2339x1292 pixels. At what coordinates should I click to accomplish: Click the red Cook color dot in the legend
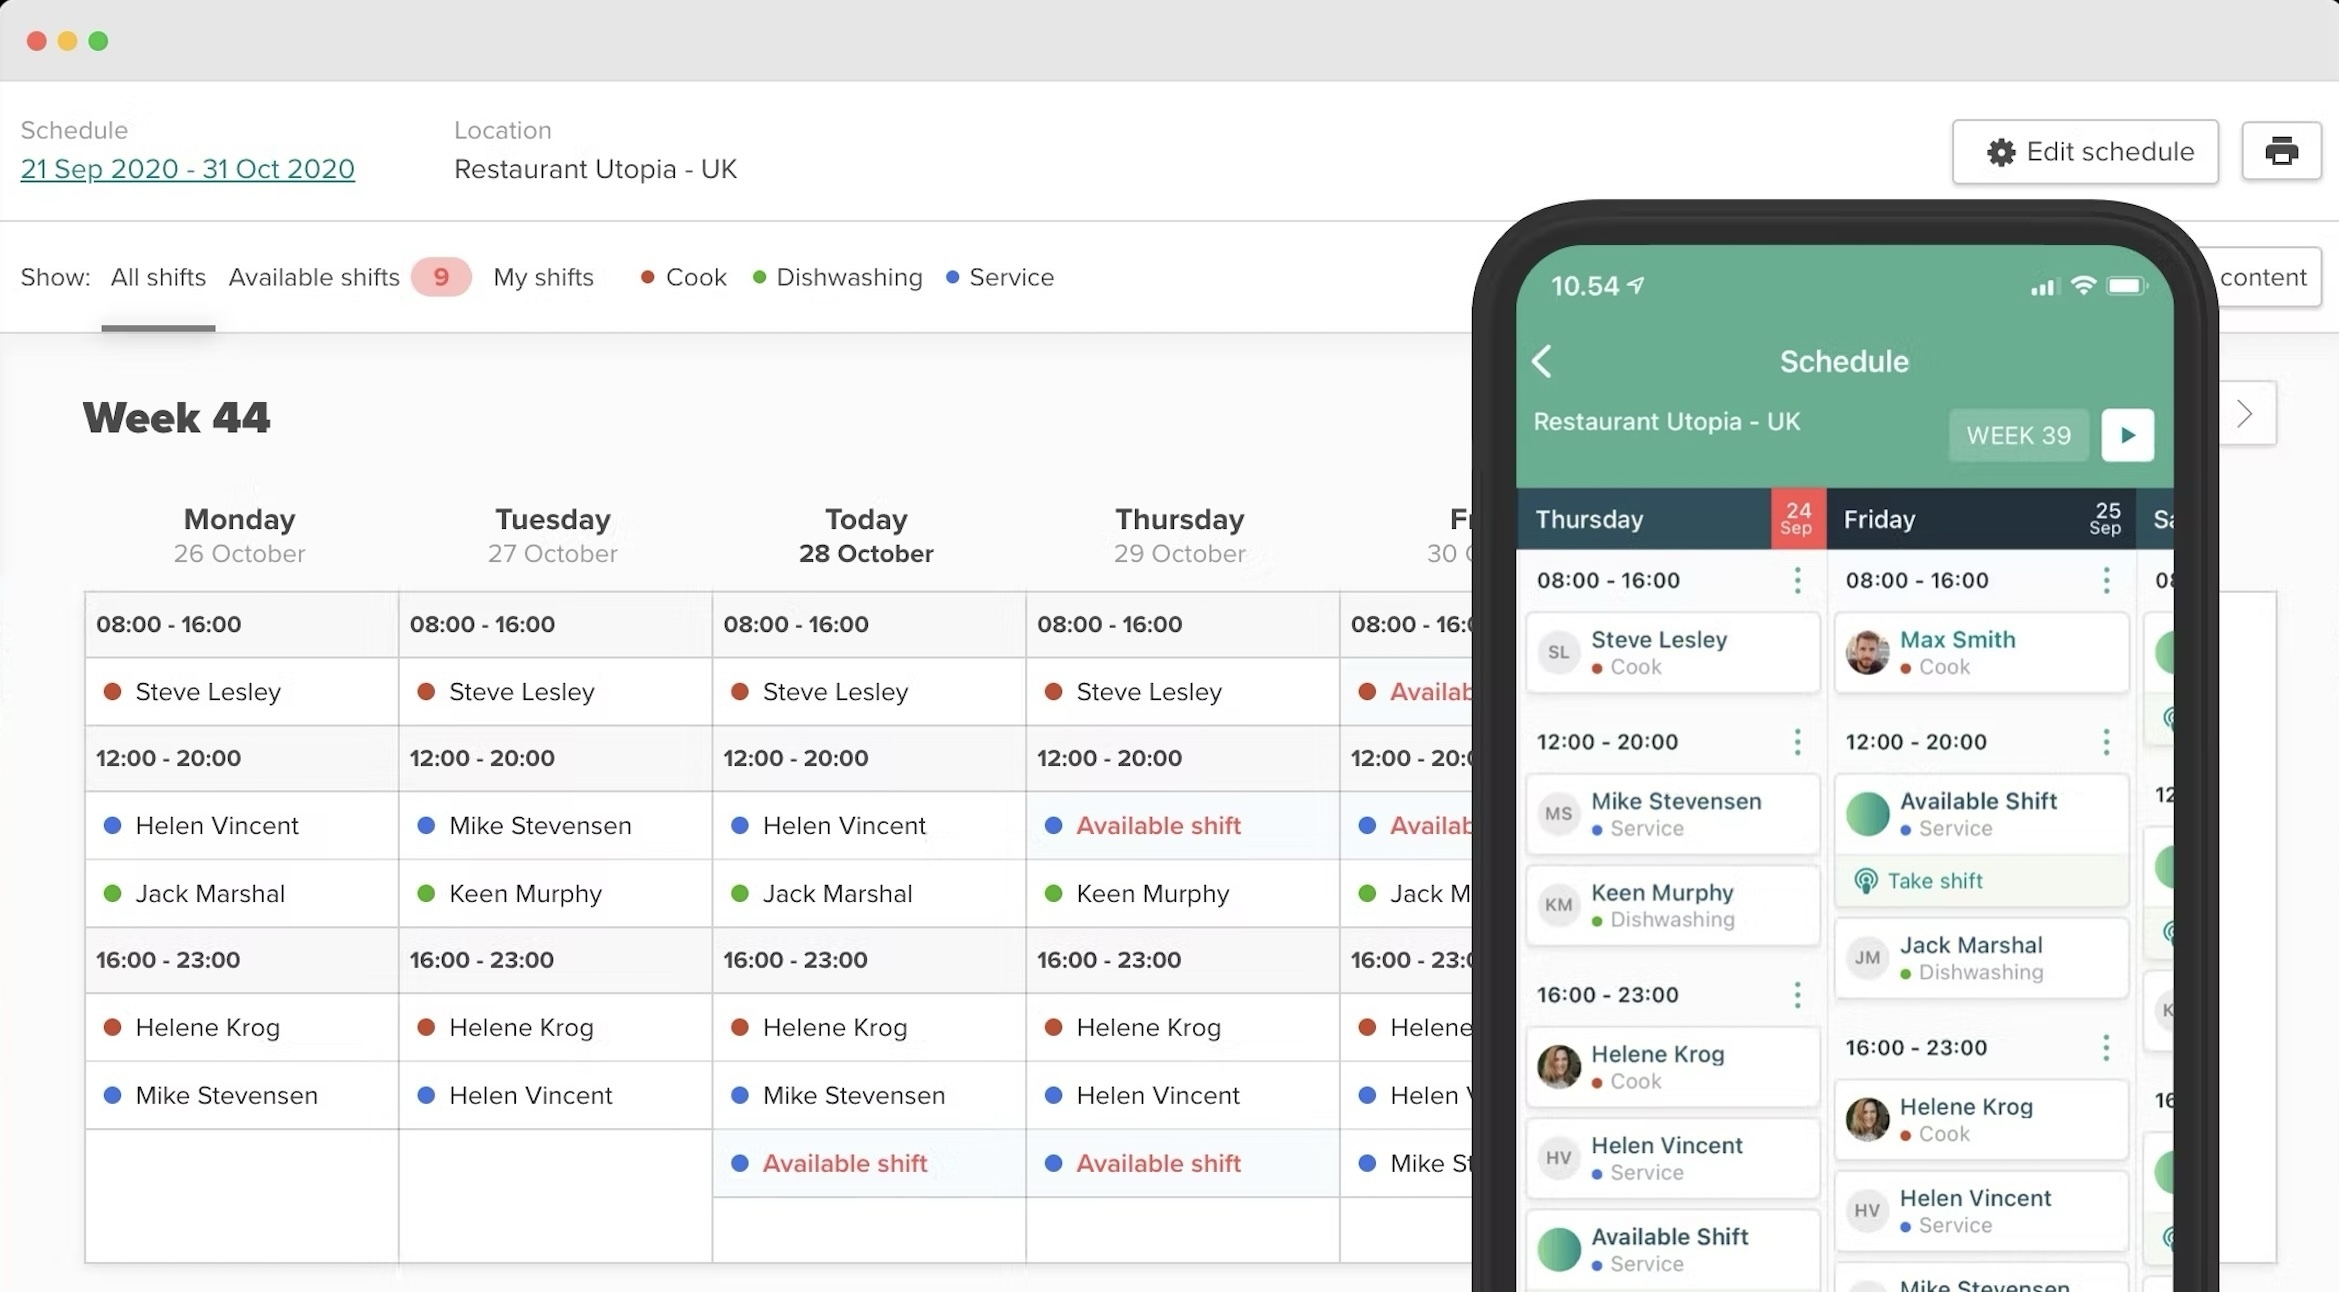[648, 277]
